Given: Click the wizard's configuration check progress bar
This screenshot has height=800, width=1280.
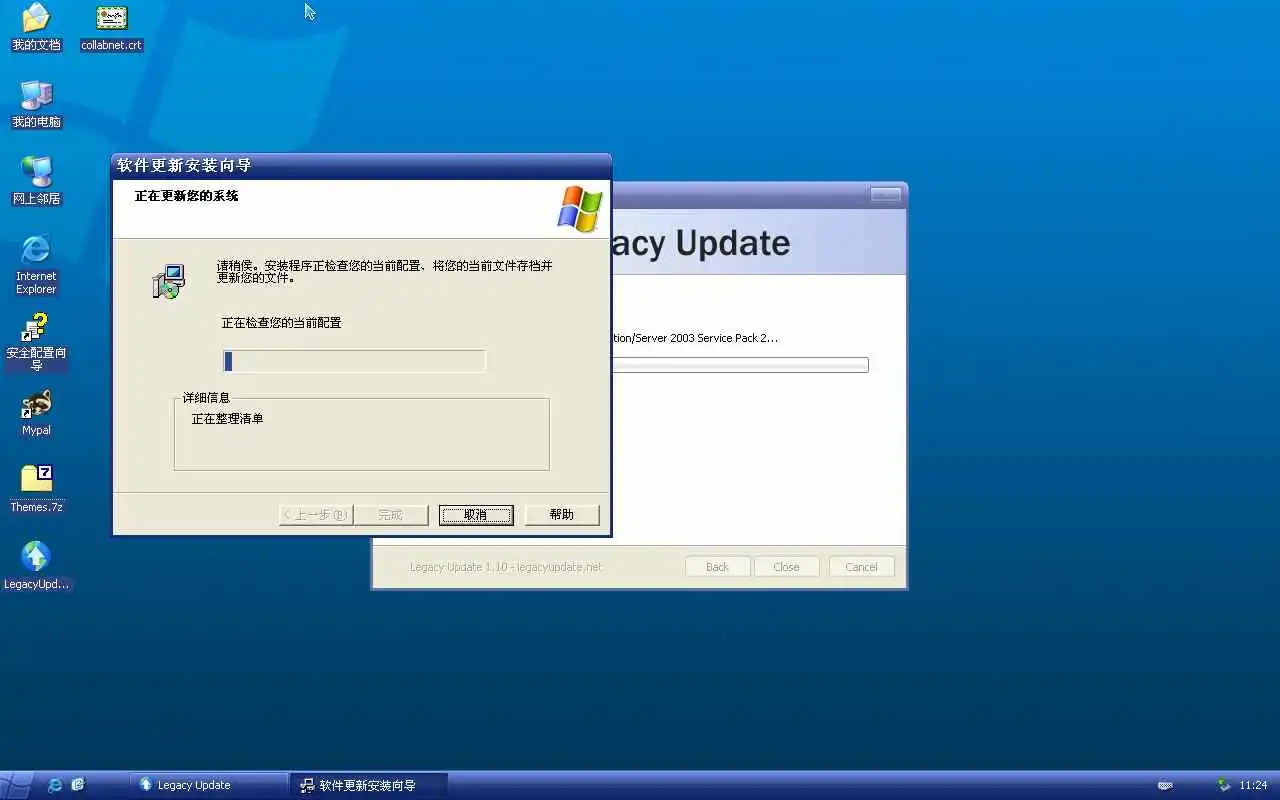Looking at the screenshot, I should point(354,361).
